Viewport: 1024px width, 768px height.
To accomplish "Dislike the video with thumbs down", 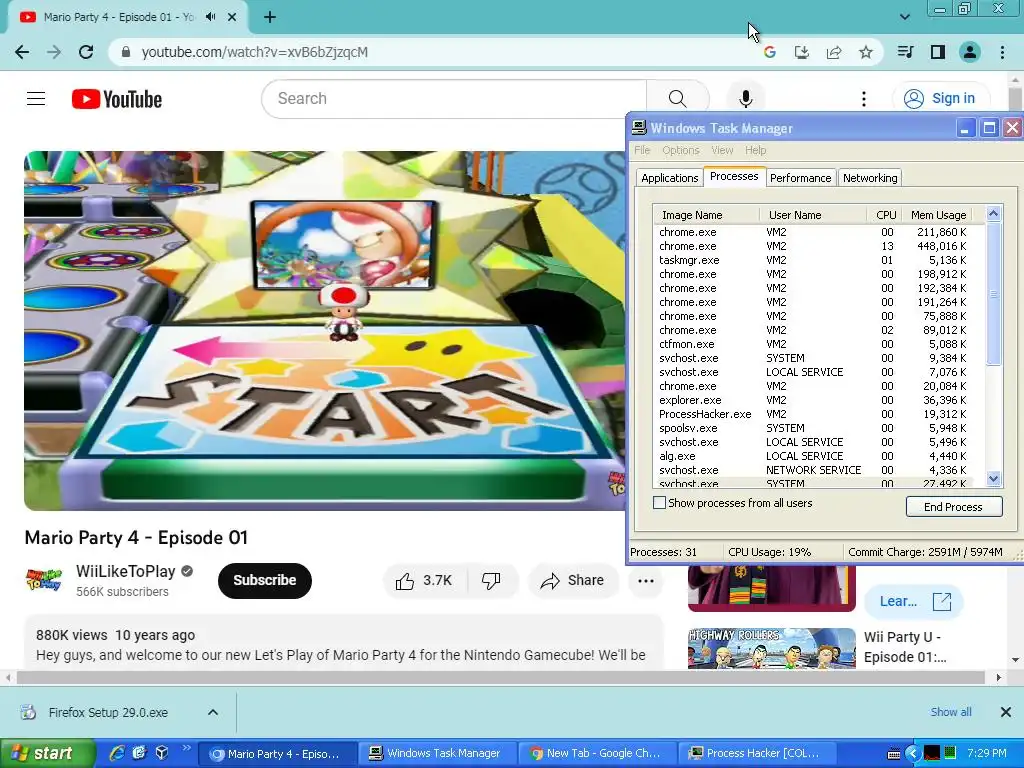I will coord(491,581).
